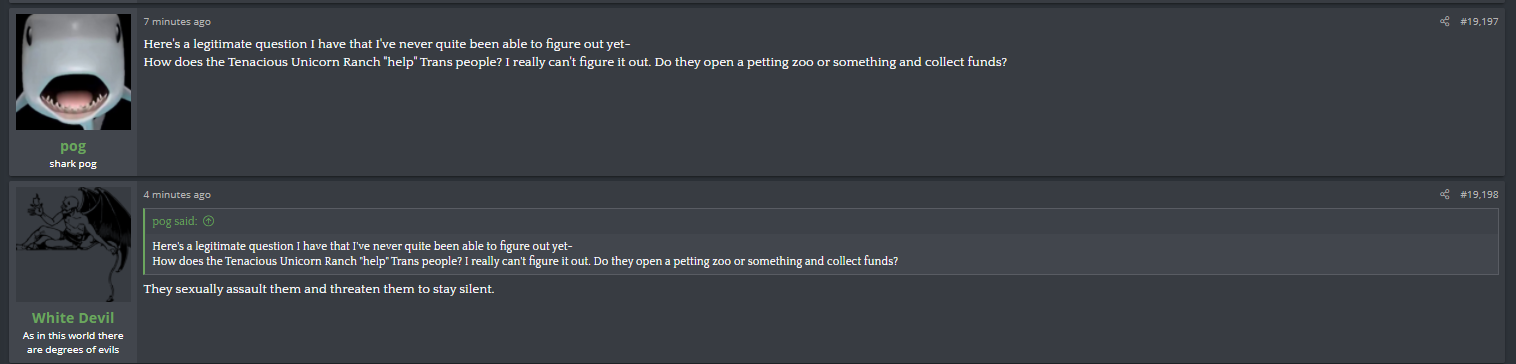Screen dimensions: 1516x364
Task: Click the 'shark pog' user title
Action: (73, 164)
